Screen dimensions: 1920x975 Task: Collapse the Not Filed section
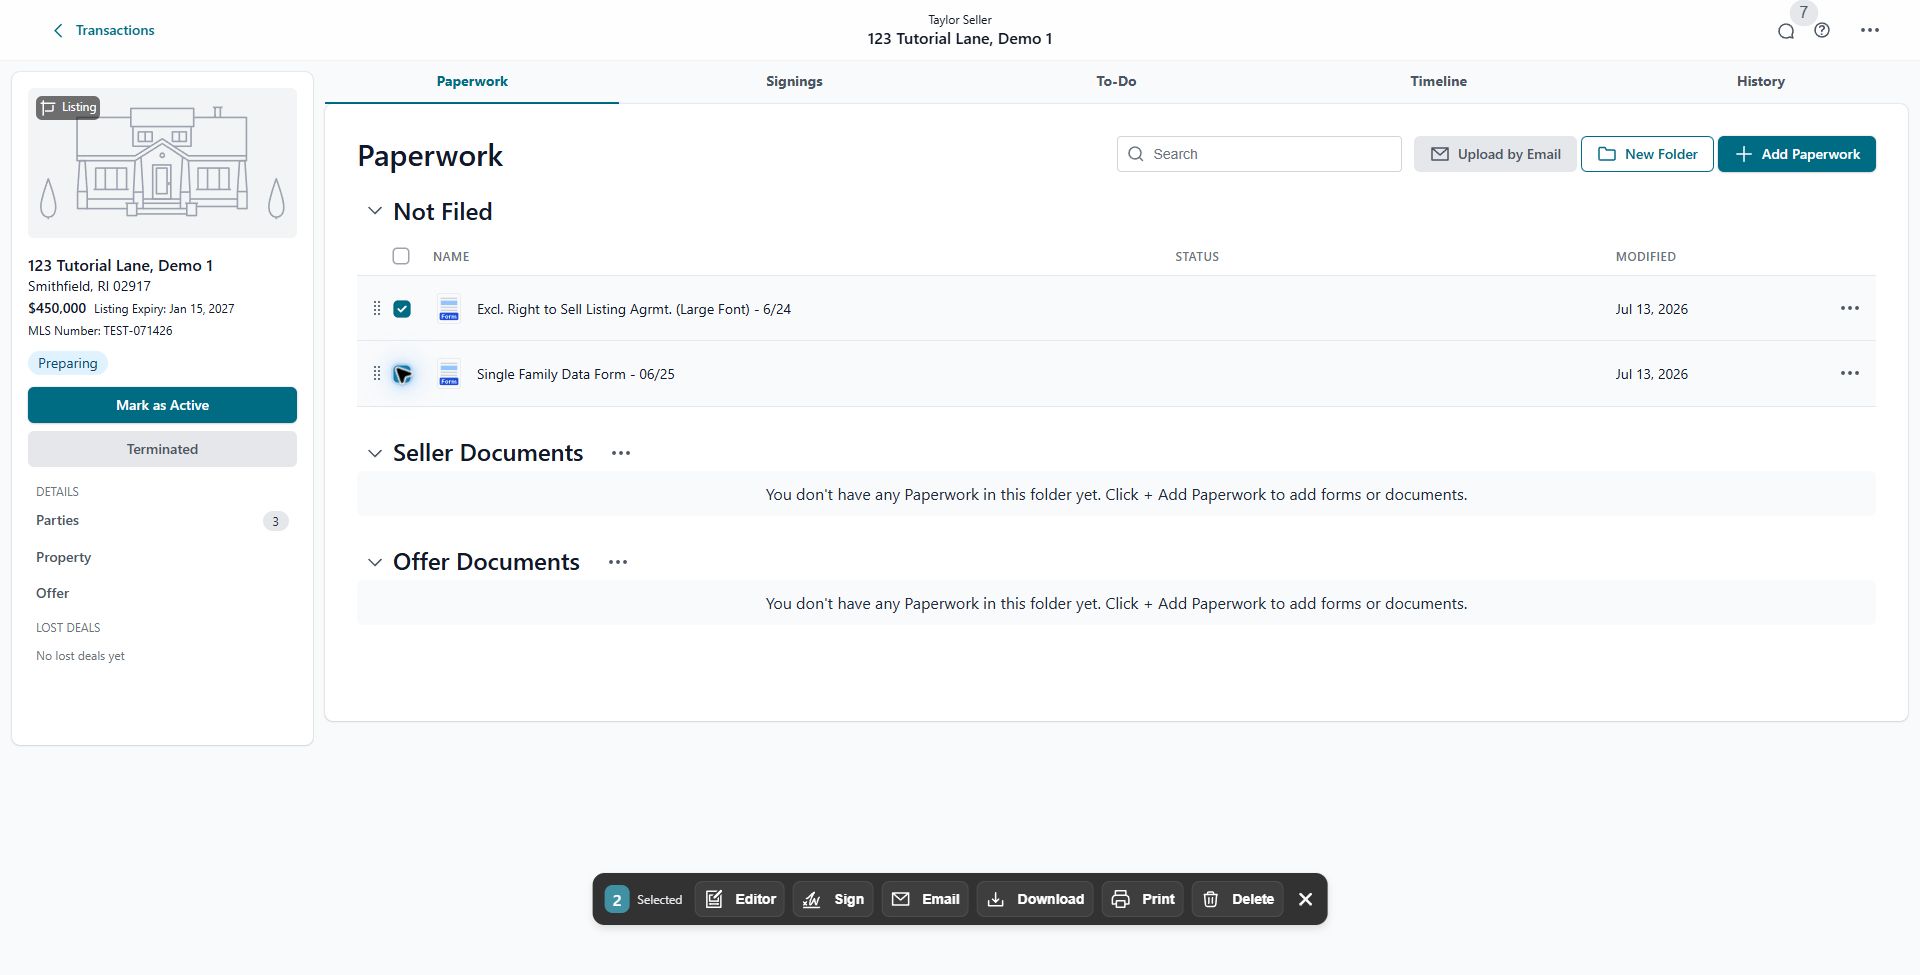pyautogui.click(x=375, y=211)
